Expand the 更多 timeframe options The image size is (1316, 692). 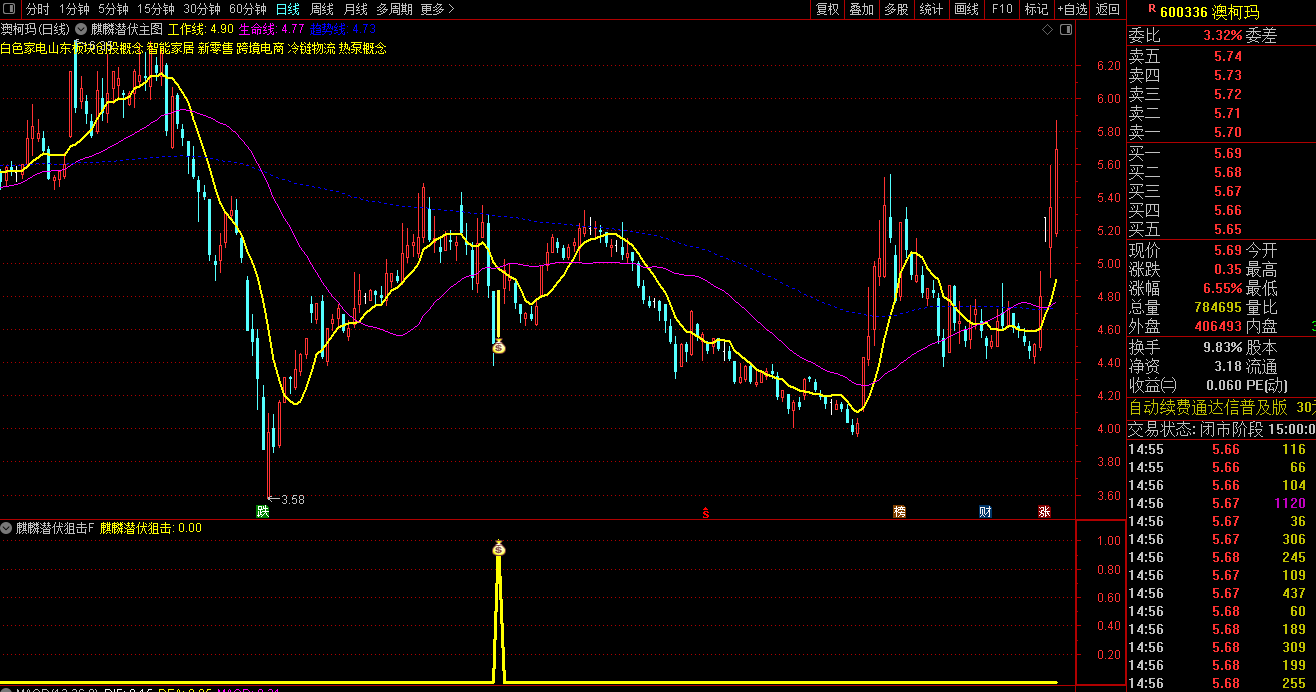(437, 9)
